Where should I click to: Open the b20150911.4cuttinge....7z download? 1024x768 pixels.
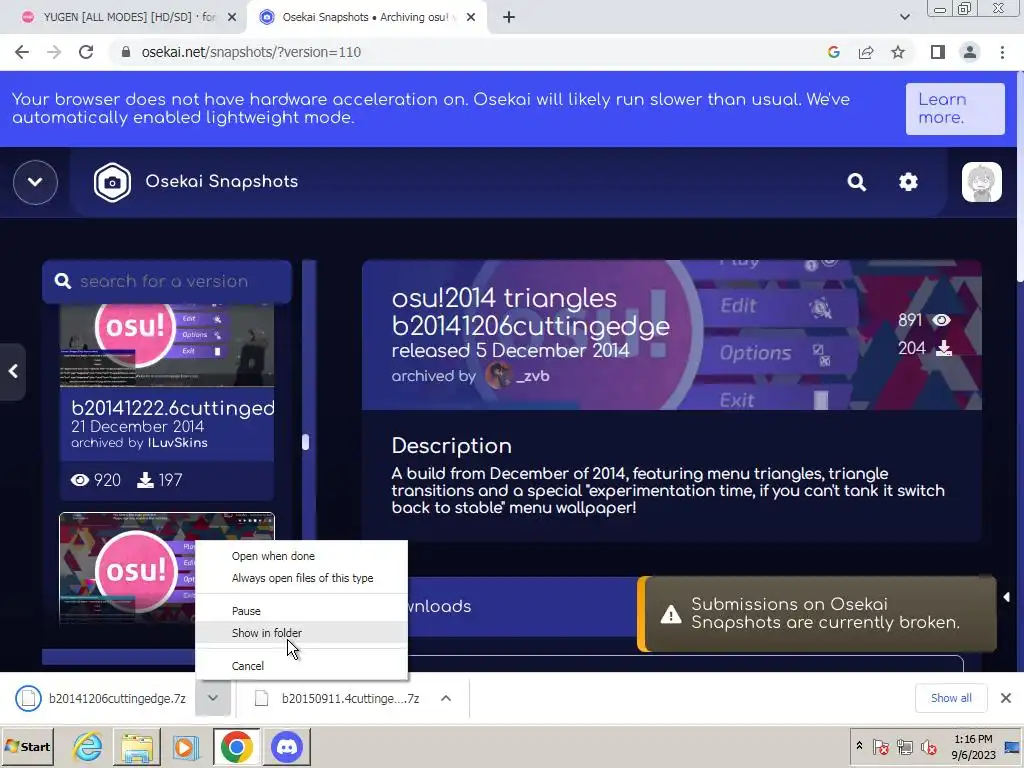pyautogui.click(x=338, y=699)
